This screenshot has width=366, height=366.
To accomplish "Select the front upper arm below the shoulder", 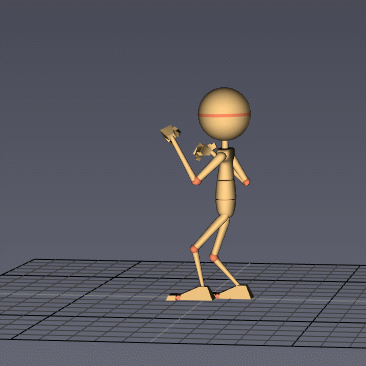I will (x=211, y=167).
